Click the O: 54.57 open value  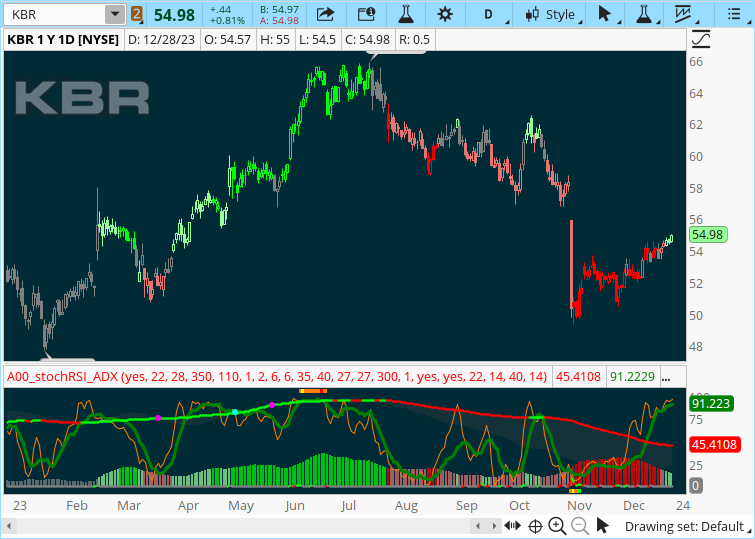click(x=227, y=39)
